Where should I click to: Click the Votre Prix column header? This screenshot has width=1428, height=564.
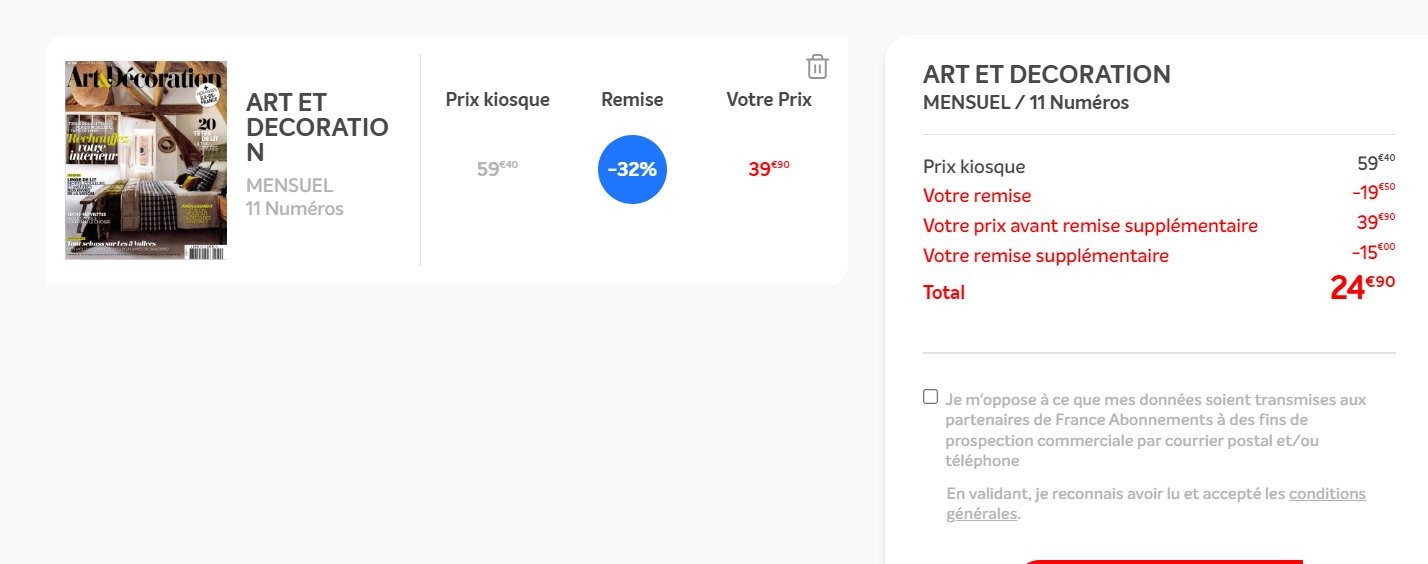(769, 100)
